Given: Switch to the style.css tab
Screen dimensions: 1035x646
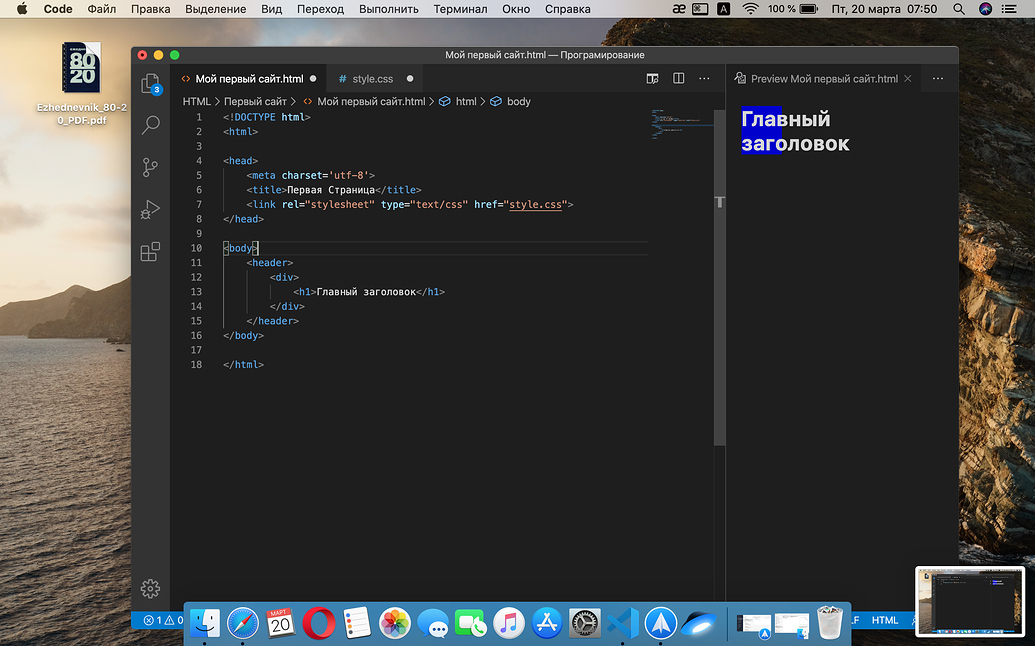Looking at the screenshot, I should (372, 79).
